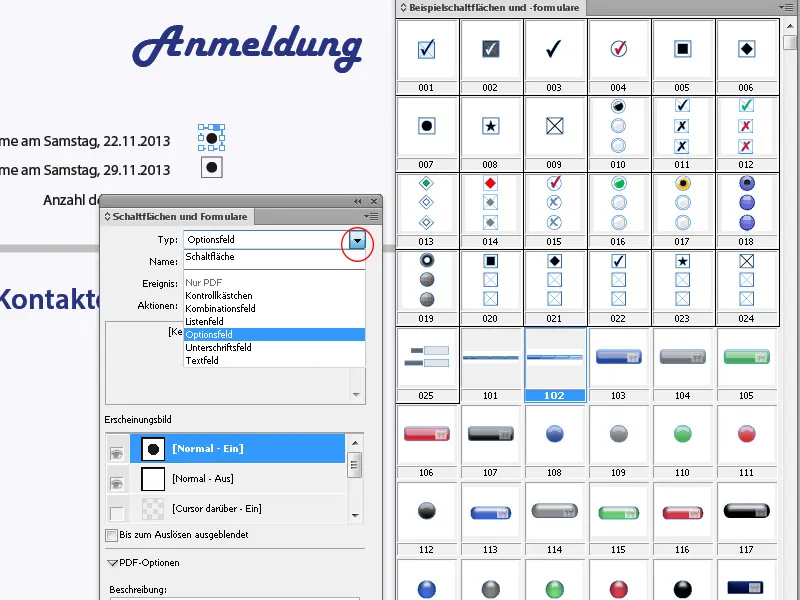Activate Beispielschaltflächen und -formulare tab

click(x=491, y=8)
